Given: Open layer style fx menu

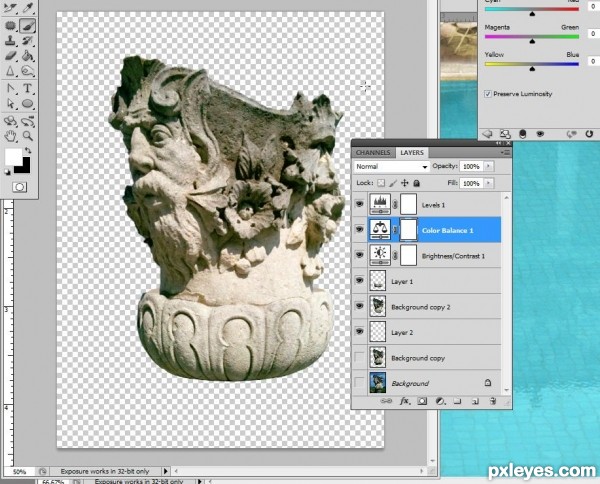Looking at the screenshot, I should [404, 401].
